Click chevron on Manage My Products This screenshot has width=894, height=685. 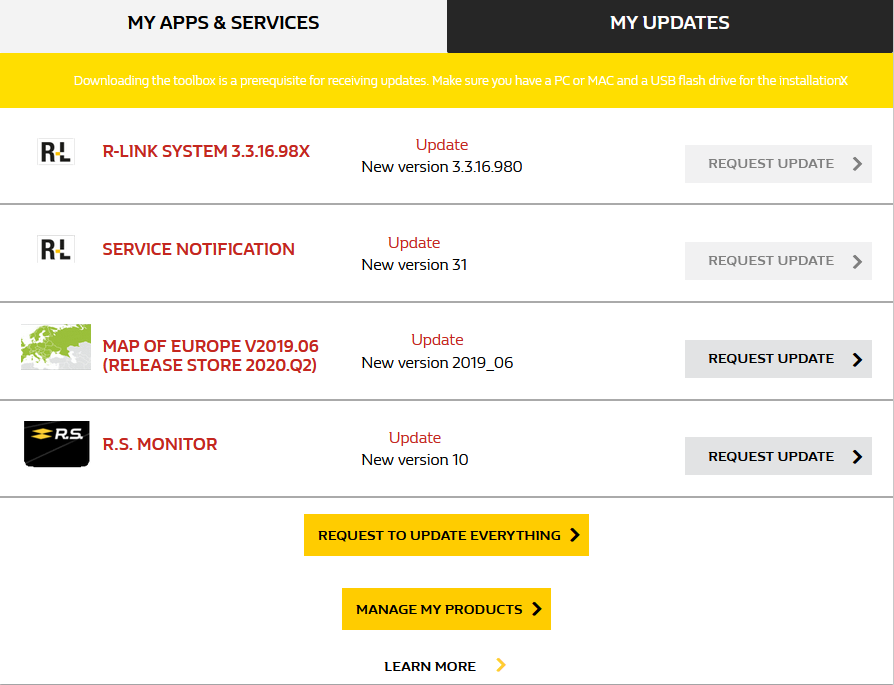pos(537,609)
